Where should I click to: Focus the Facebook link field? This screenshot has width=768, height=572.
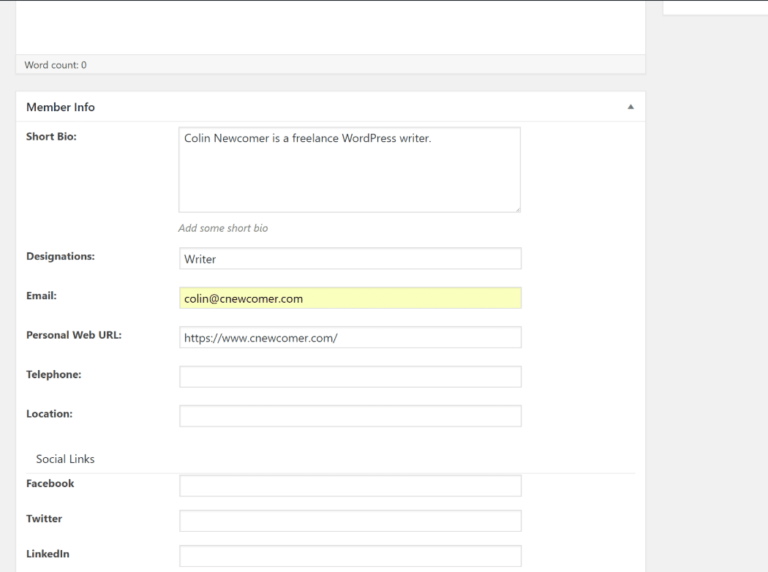(x=350, y=486)
